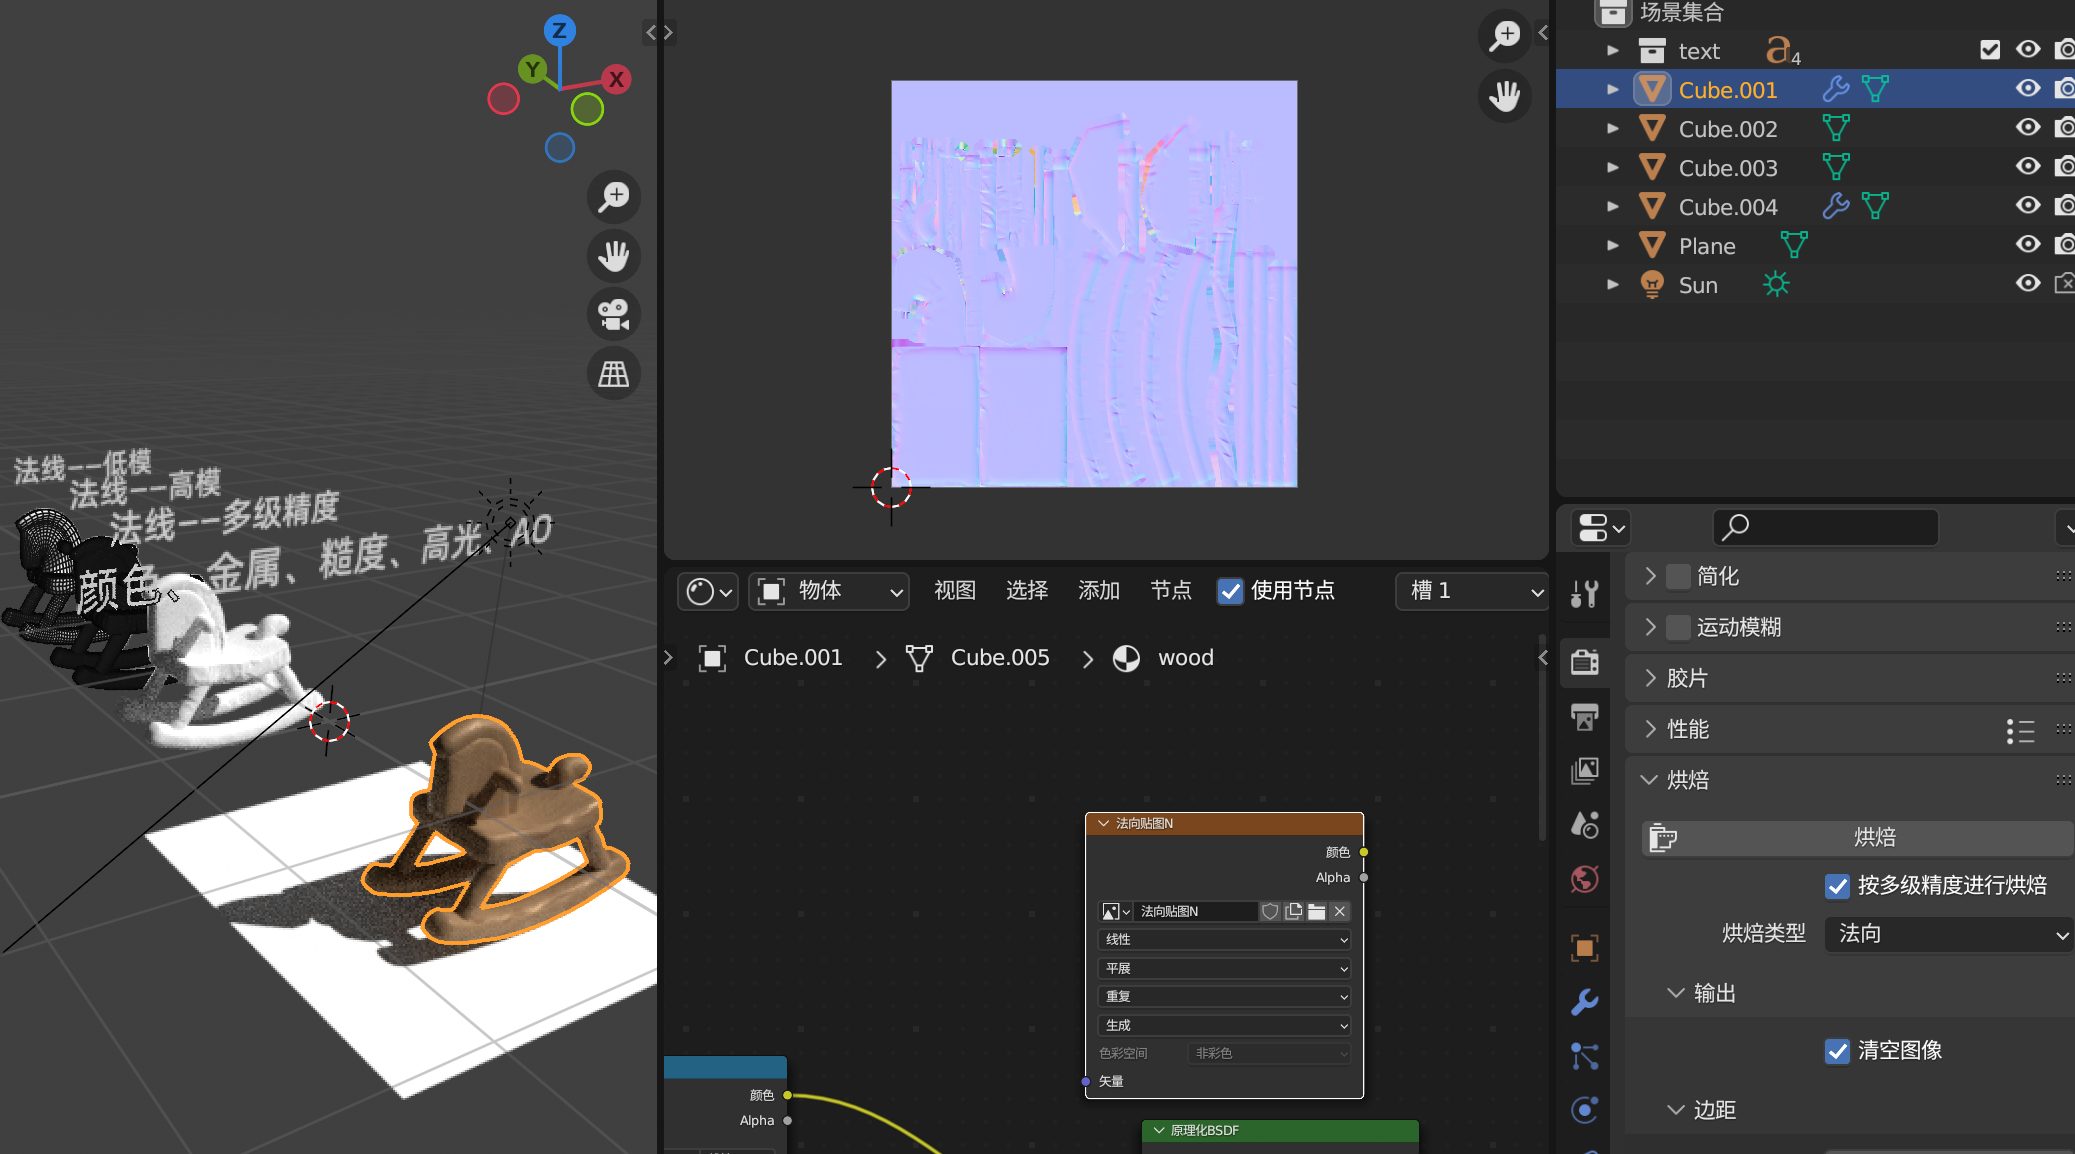Open World properties globe tab
Image resolution: width=2075 pixels, height=1154 pixels.
tap(1585, 879)
